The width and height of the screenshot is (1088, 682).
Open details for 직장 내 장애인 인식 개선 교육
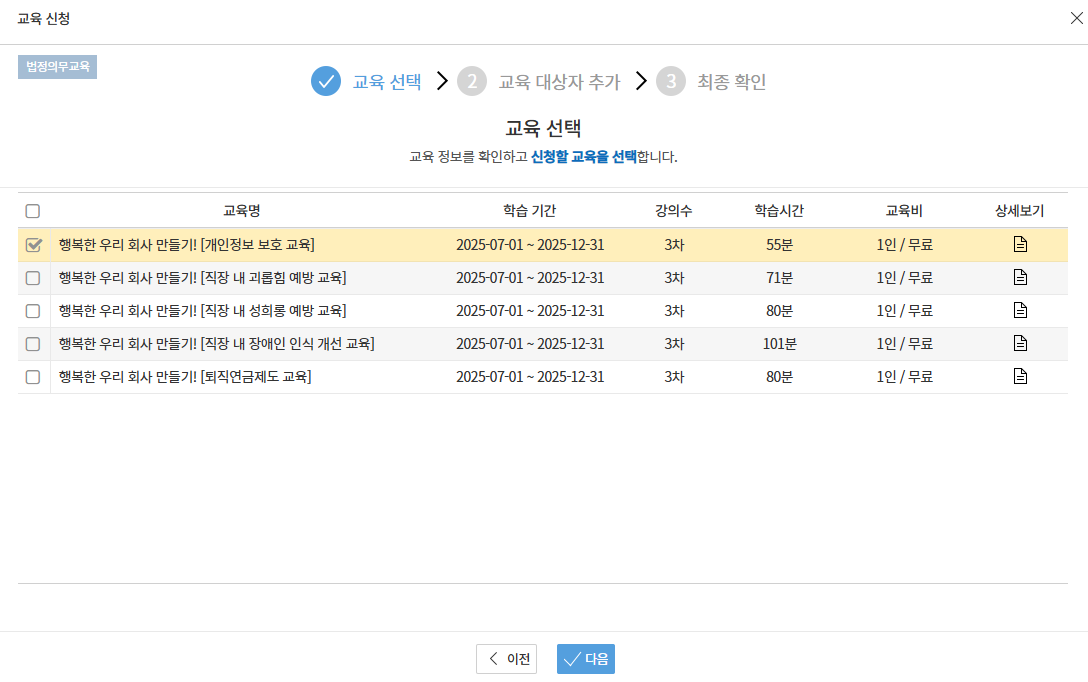(x=1020, y=343)
